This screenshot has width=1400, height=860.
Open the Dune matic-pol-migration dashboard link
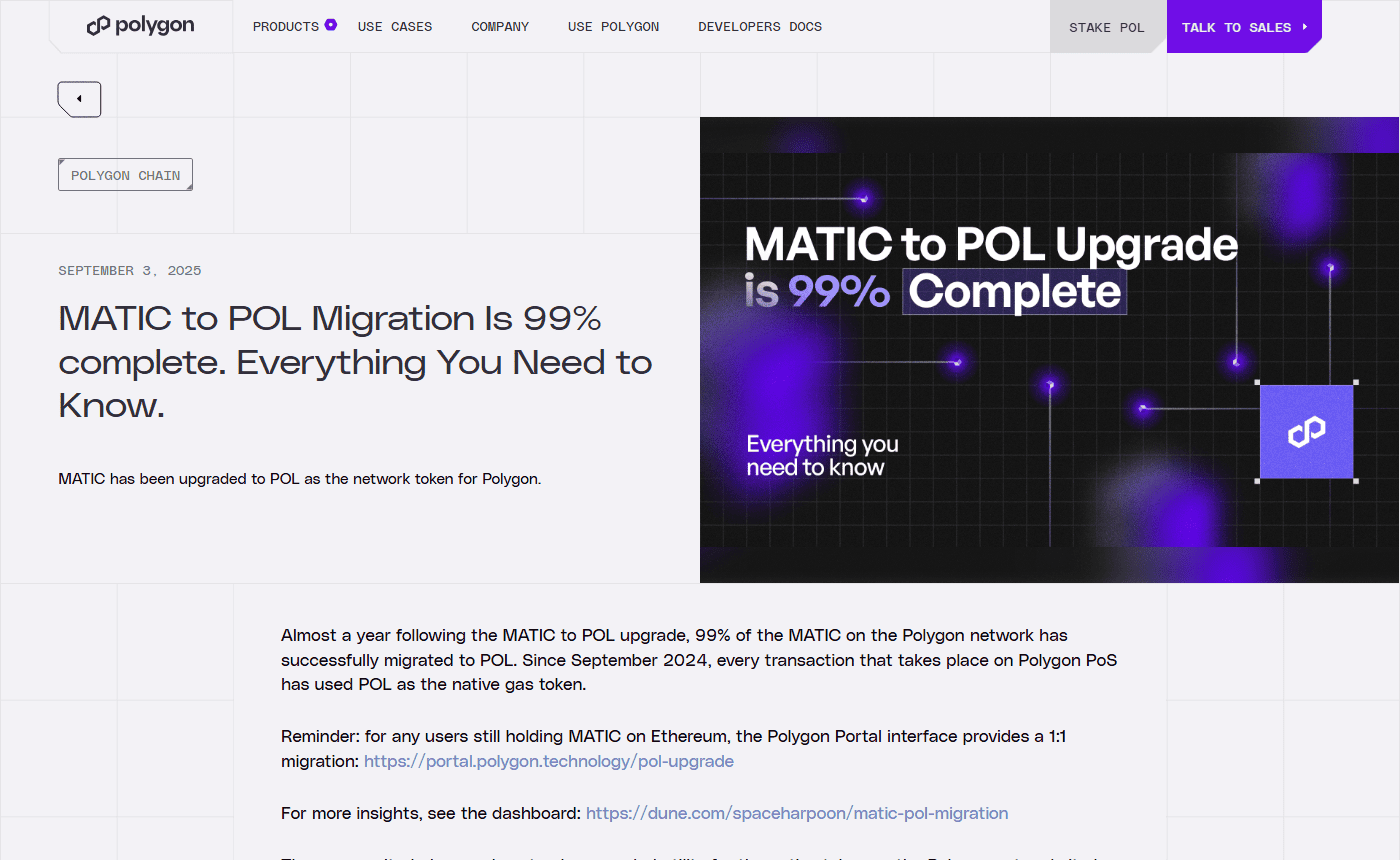click(797, 813)
